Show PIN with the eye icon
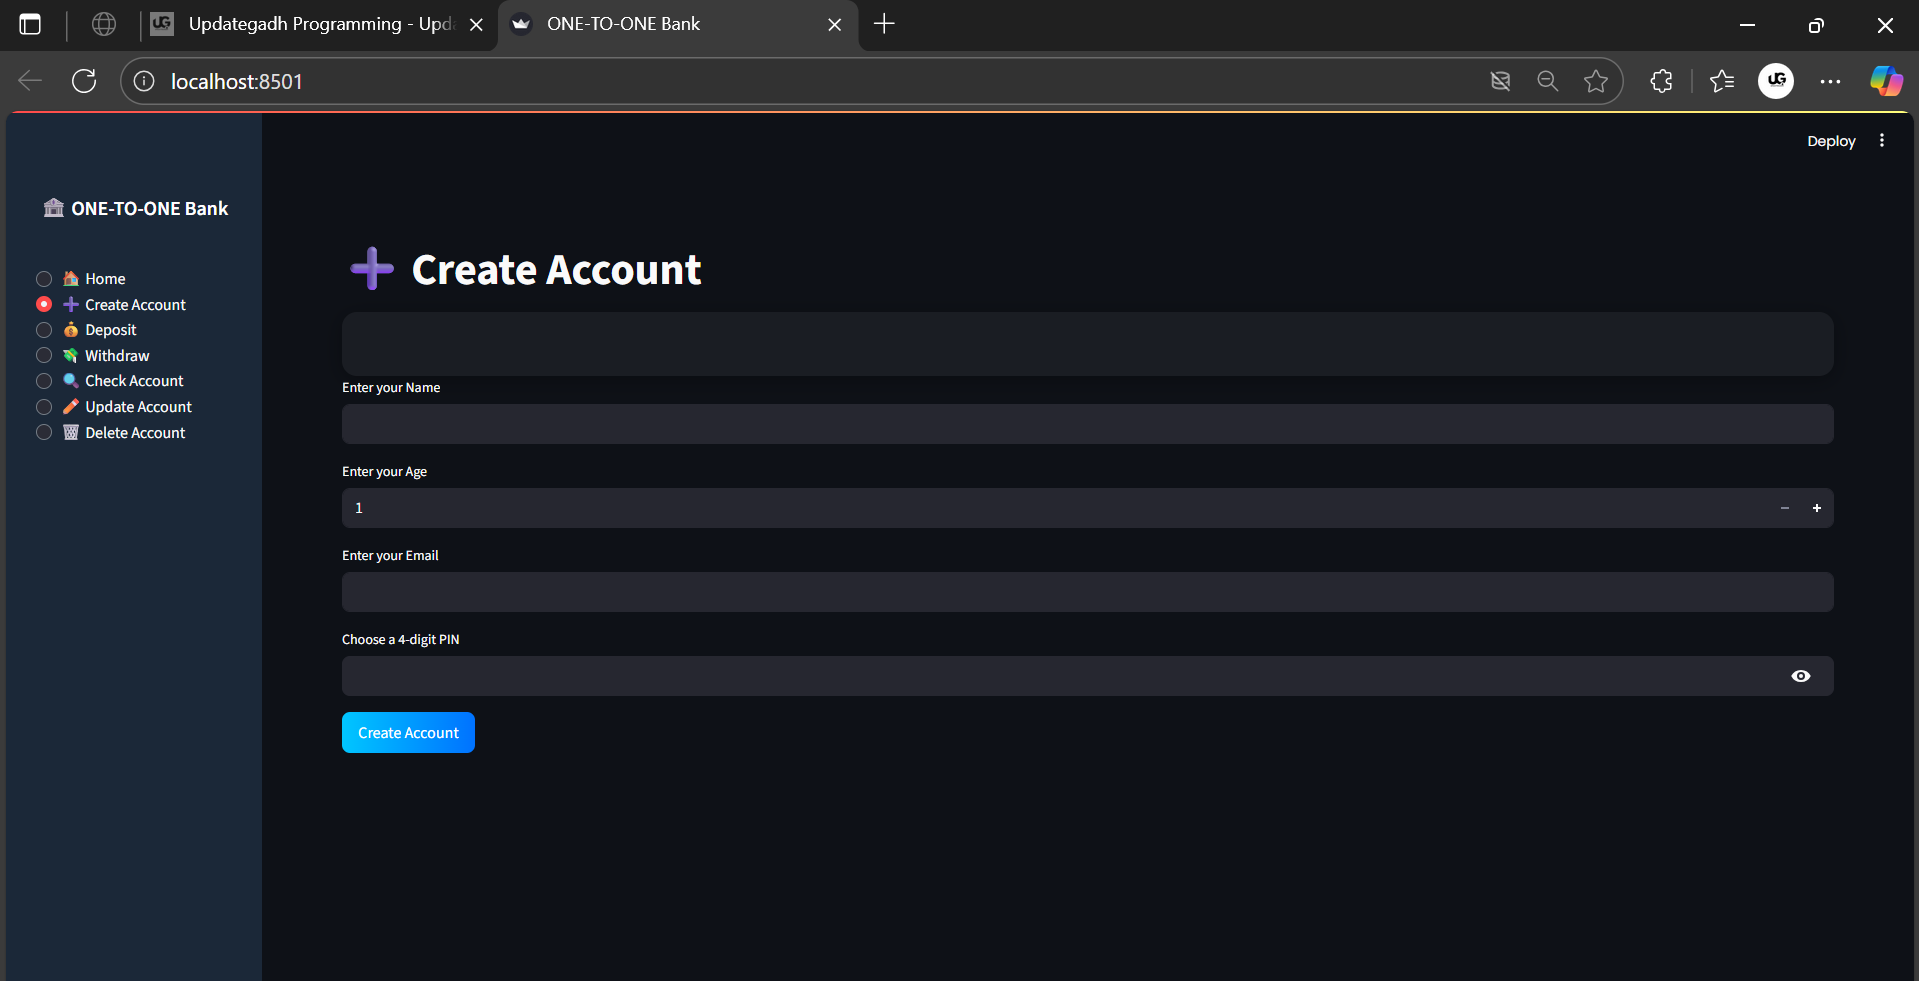 click(x=1801, y=676)
